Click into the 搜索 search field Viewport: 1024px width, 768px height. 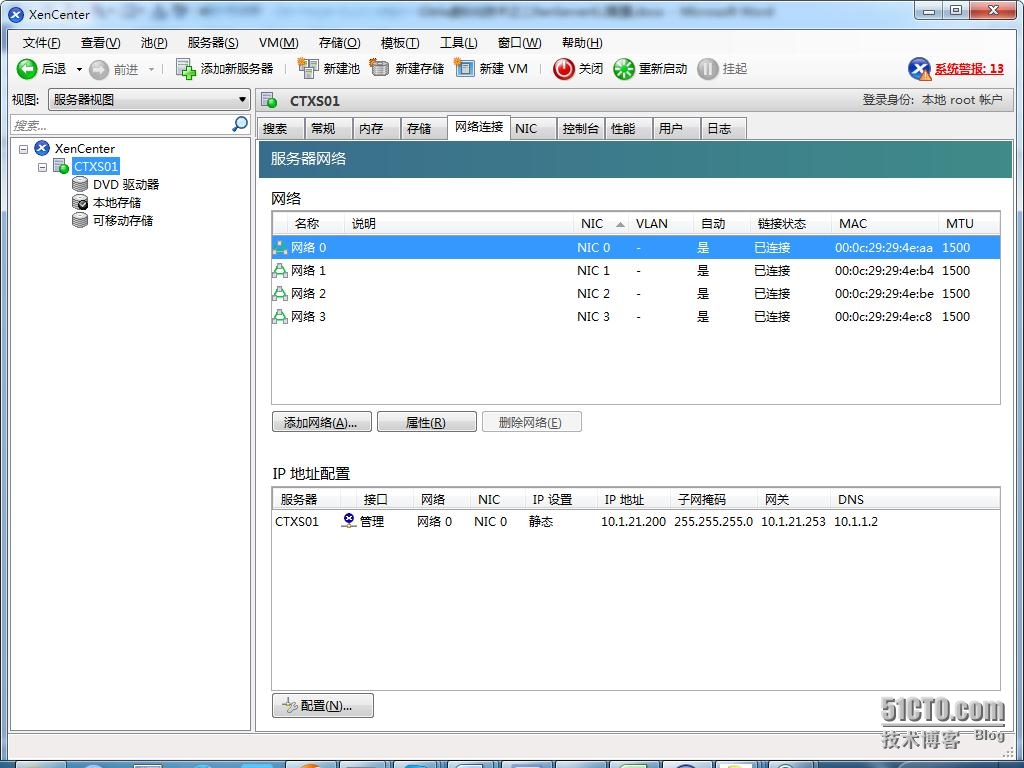tap(121, 125)
